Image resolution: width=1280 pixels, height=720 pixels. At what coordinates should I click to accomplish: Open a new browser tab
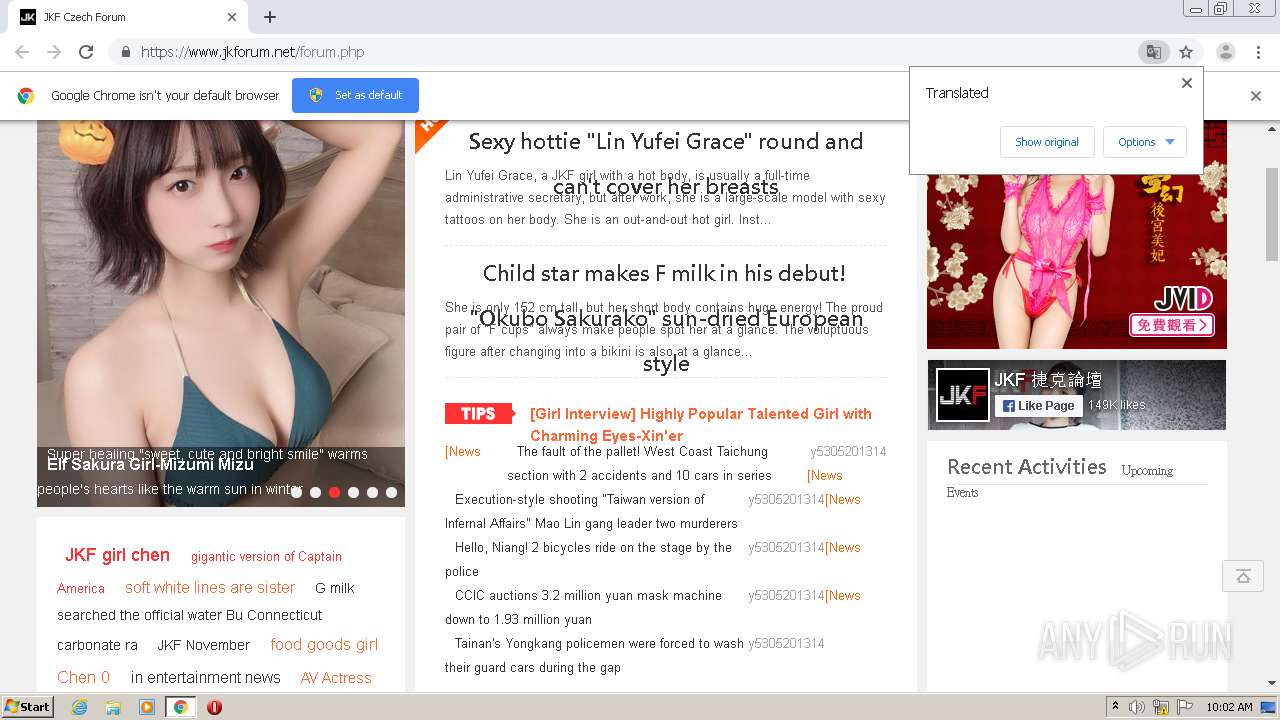tap(270, 17)
